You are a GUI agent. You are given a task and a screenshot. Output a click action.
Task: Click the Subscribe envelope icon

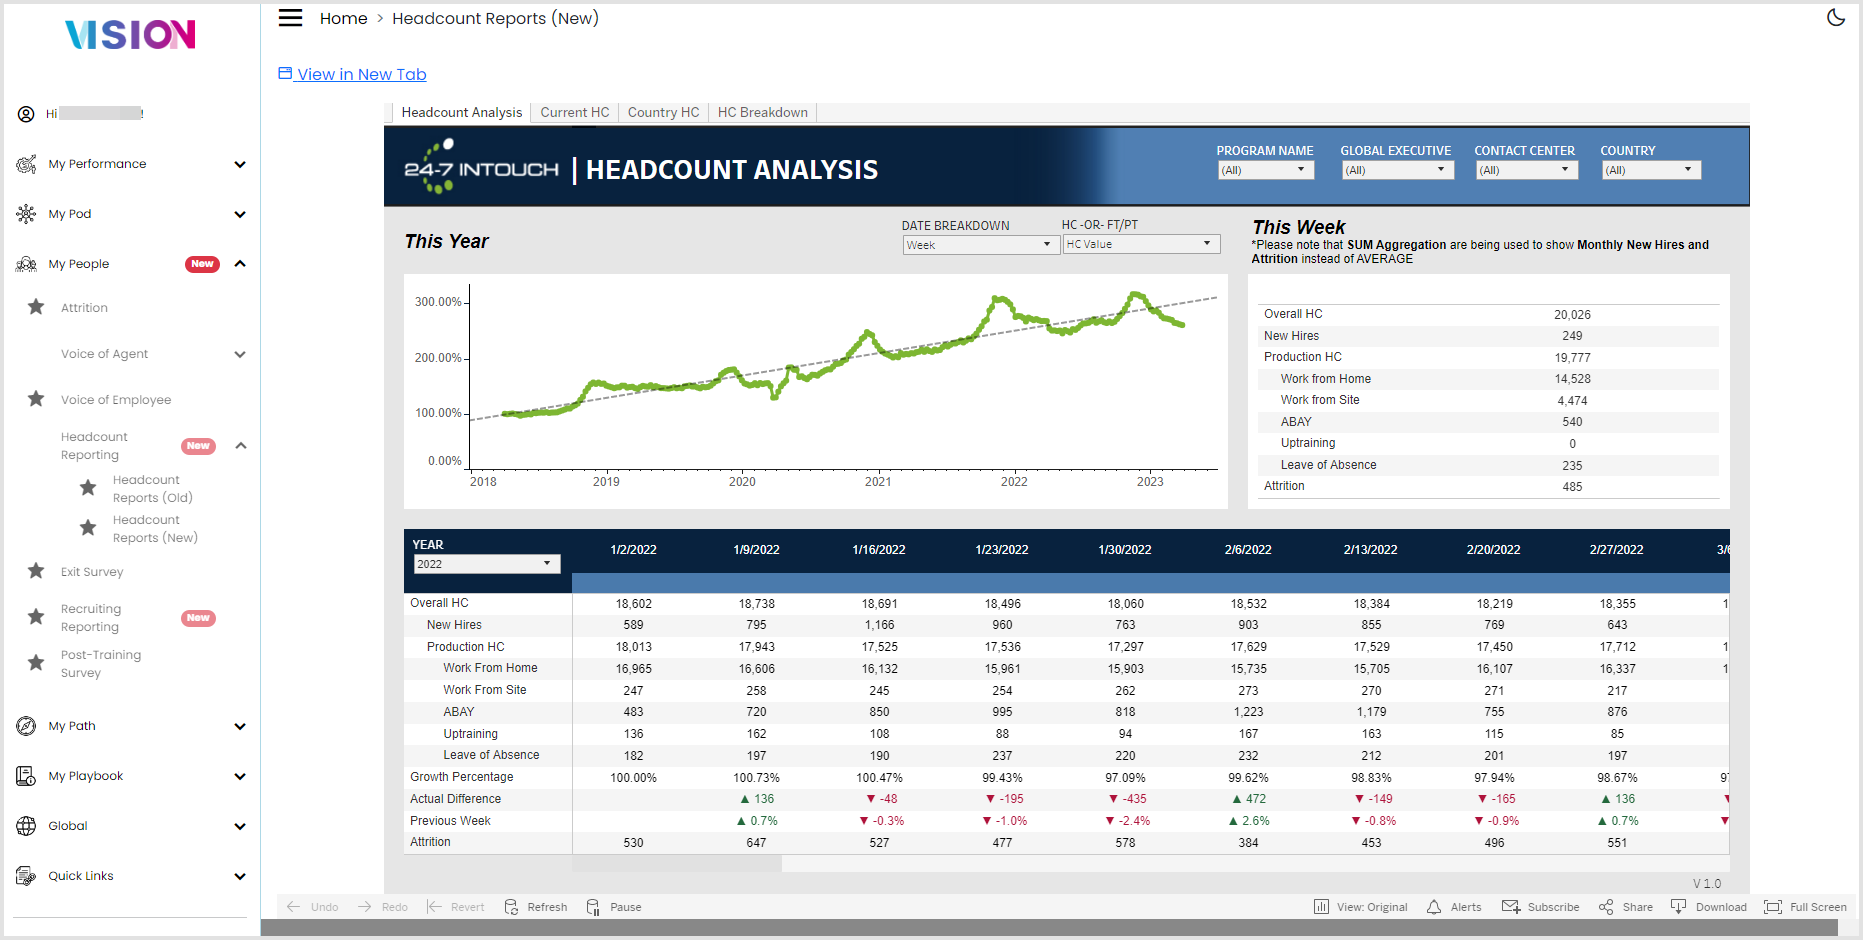1510,907
